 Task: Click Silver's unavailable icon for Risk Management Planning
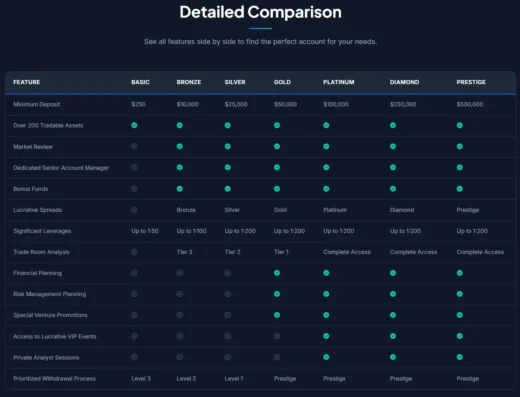(x=228, y=294)
